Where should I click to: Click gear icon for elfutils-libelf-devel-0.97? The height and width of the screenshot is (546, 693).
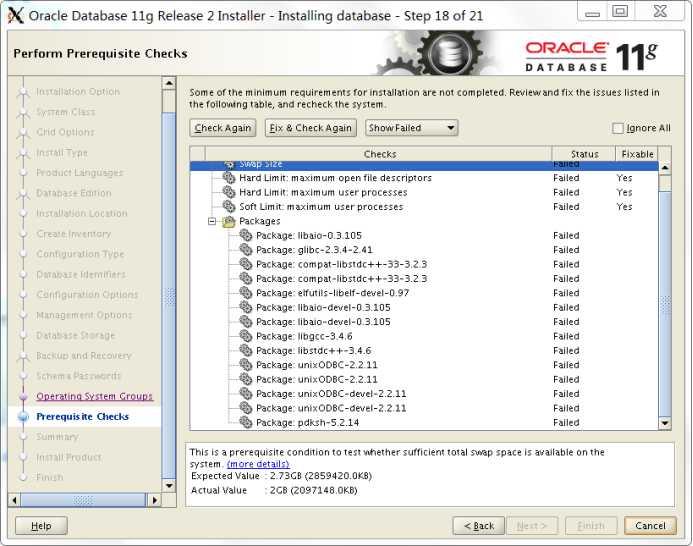(x=246, y=293)
